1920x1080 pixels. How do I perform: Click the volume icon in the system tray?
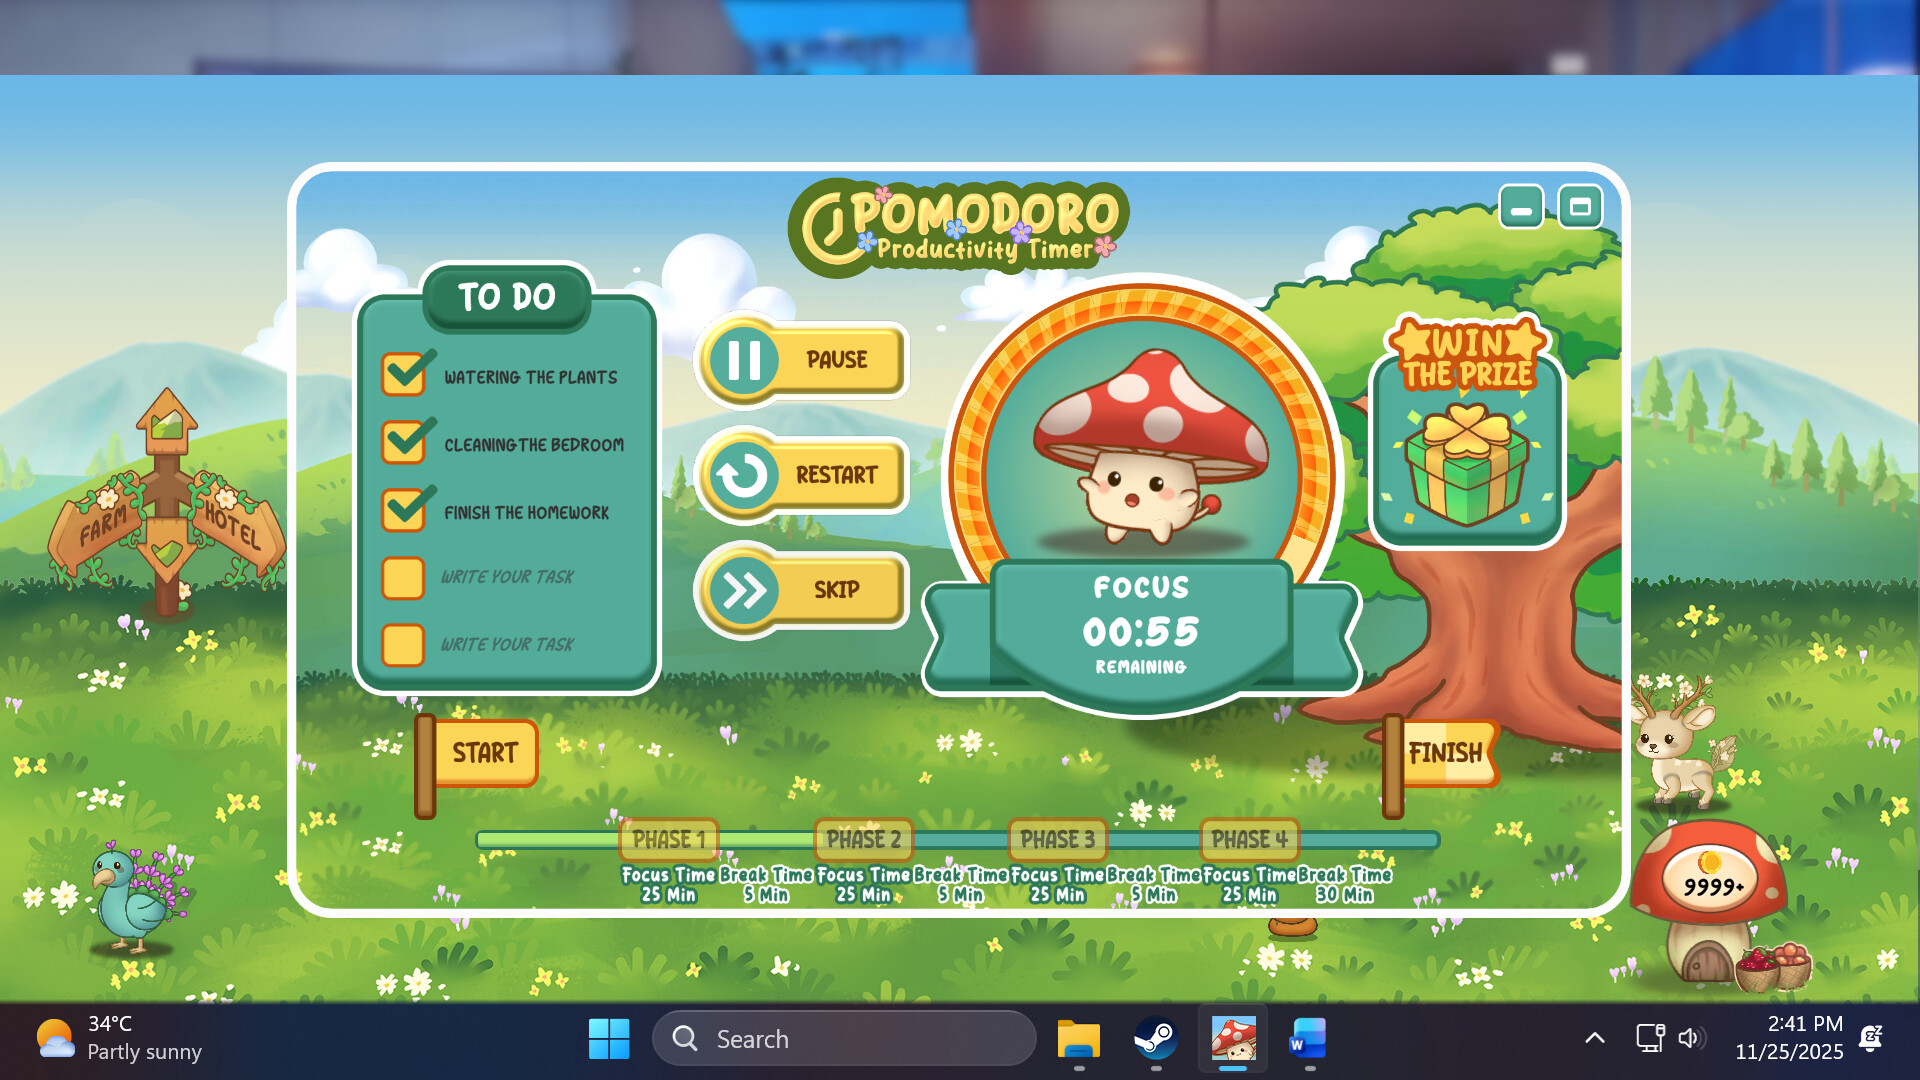1690,1038
